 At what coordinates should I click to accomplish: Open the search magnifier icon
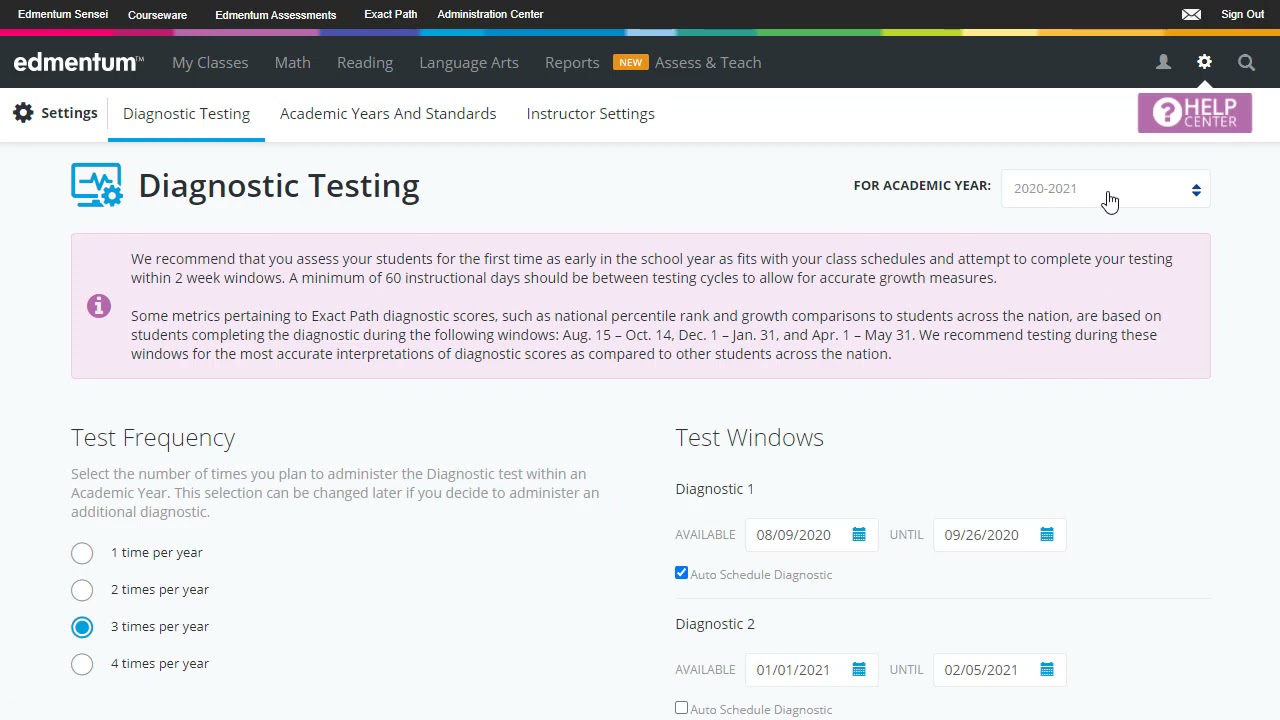(x=1246, y=62)
